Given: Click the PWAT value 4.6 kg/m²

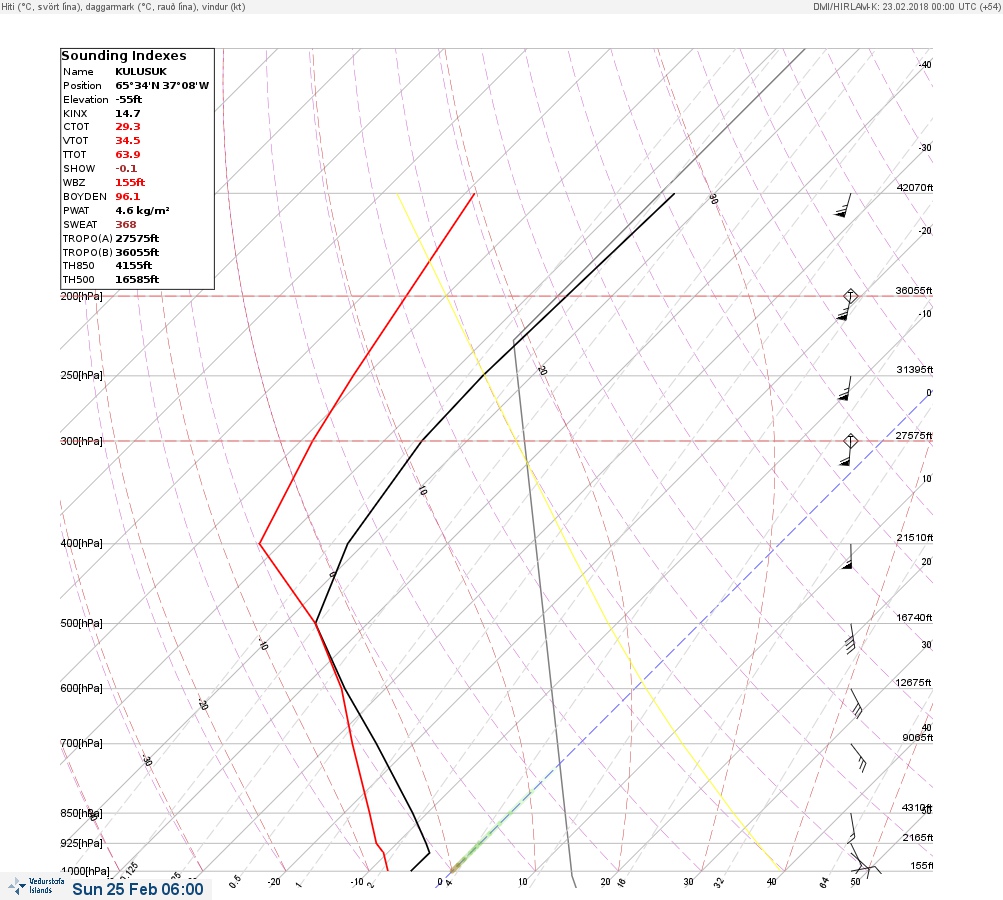Looking at the screenshot, I should click(142, 210).
